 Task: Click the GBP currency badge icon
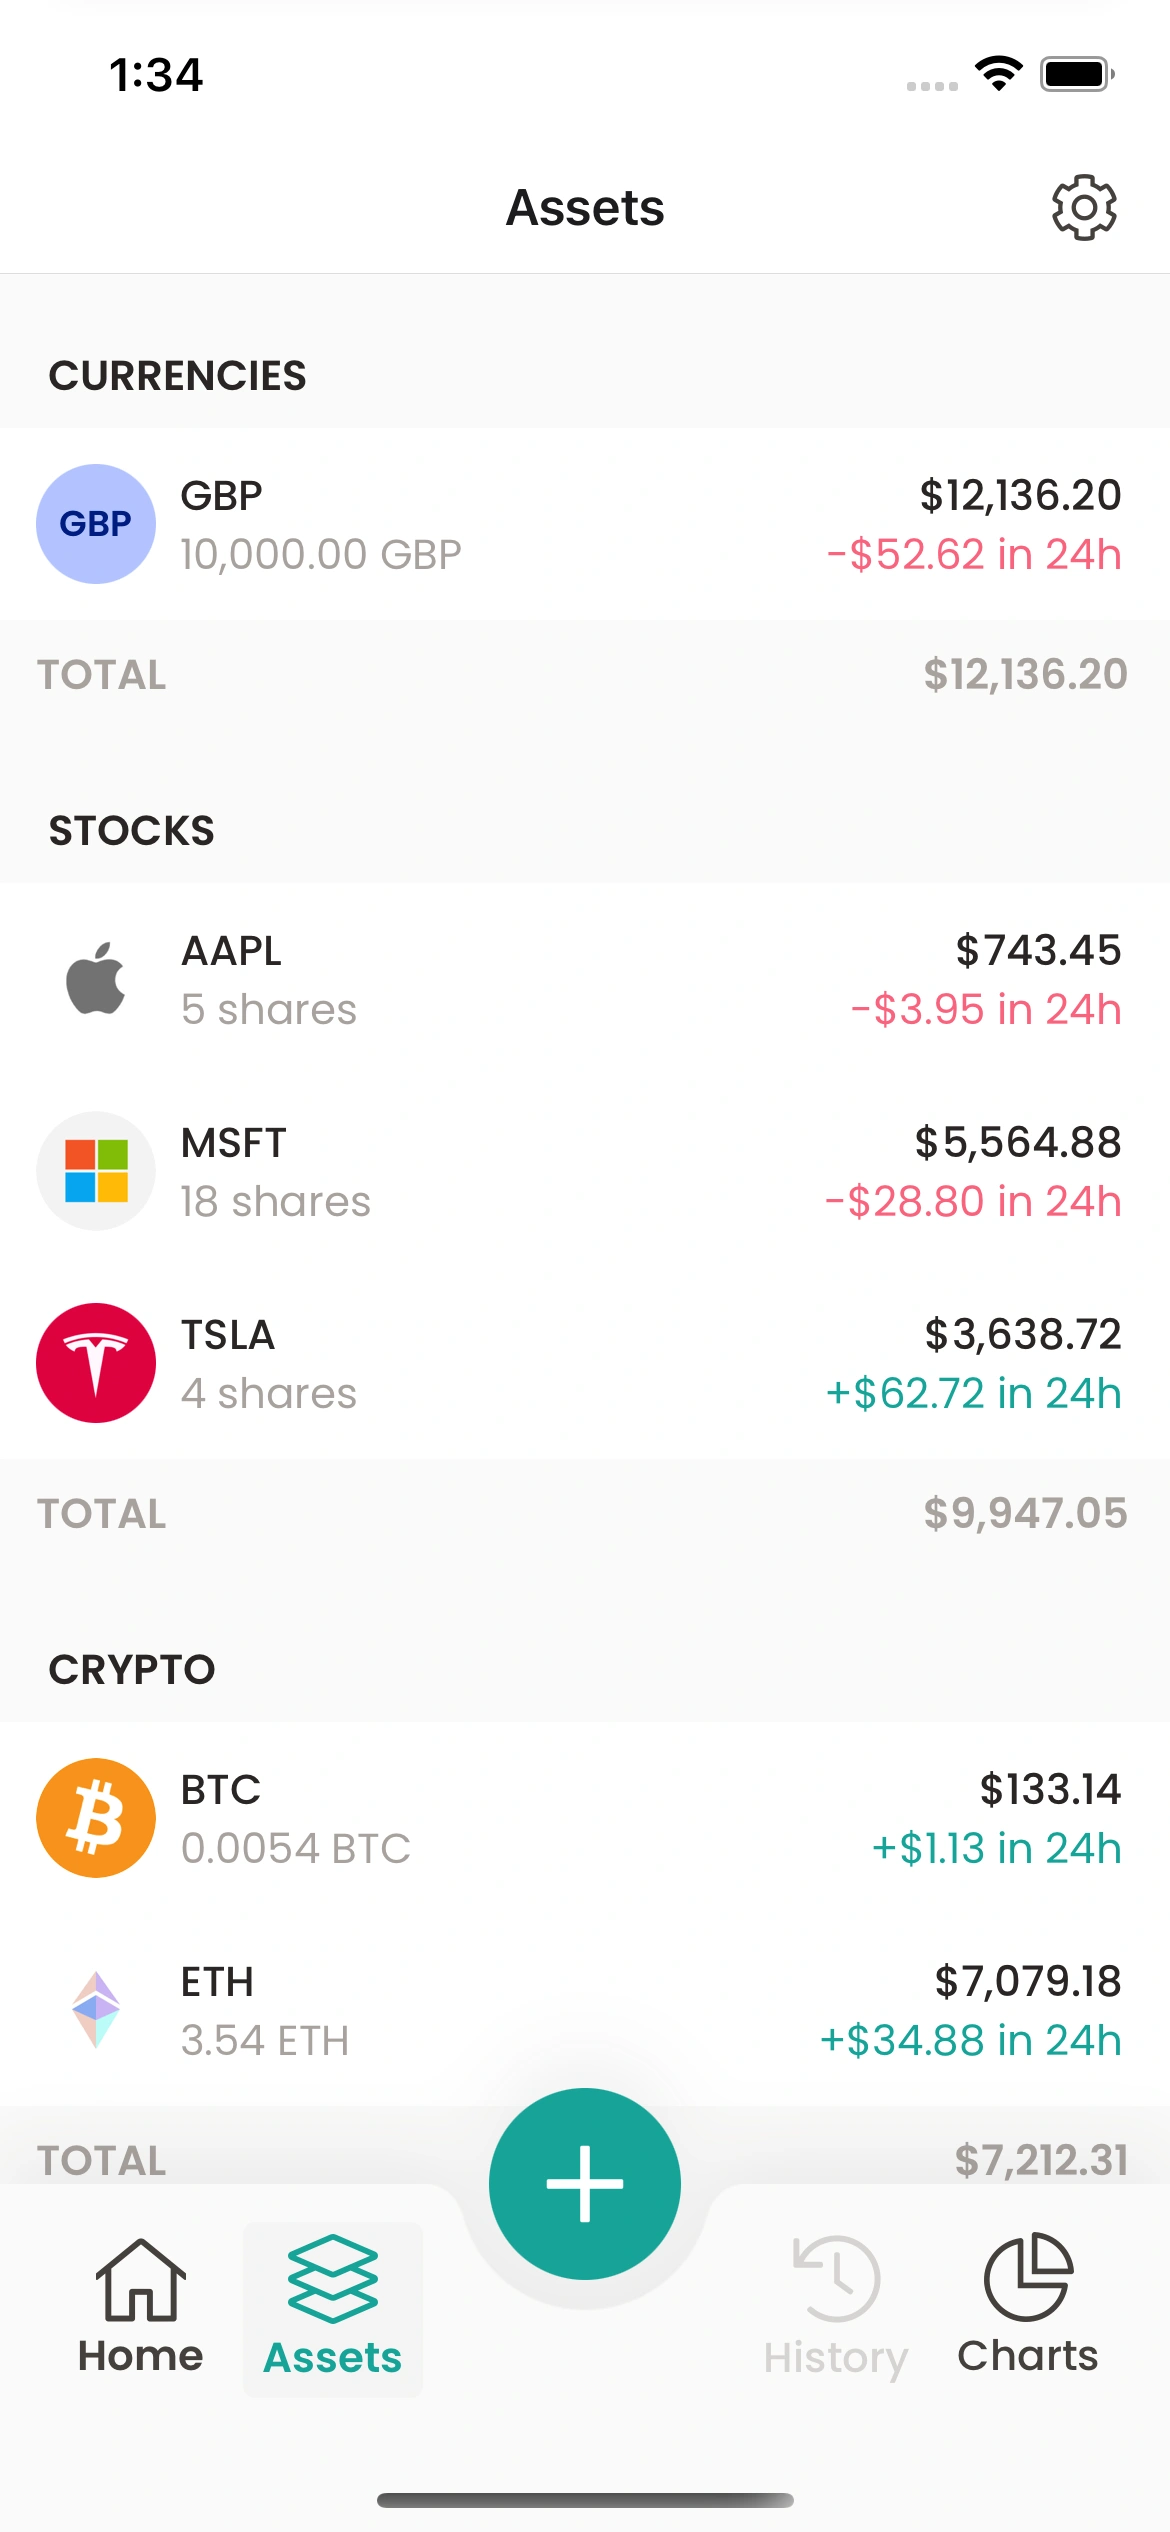click(x=96, y=524)
